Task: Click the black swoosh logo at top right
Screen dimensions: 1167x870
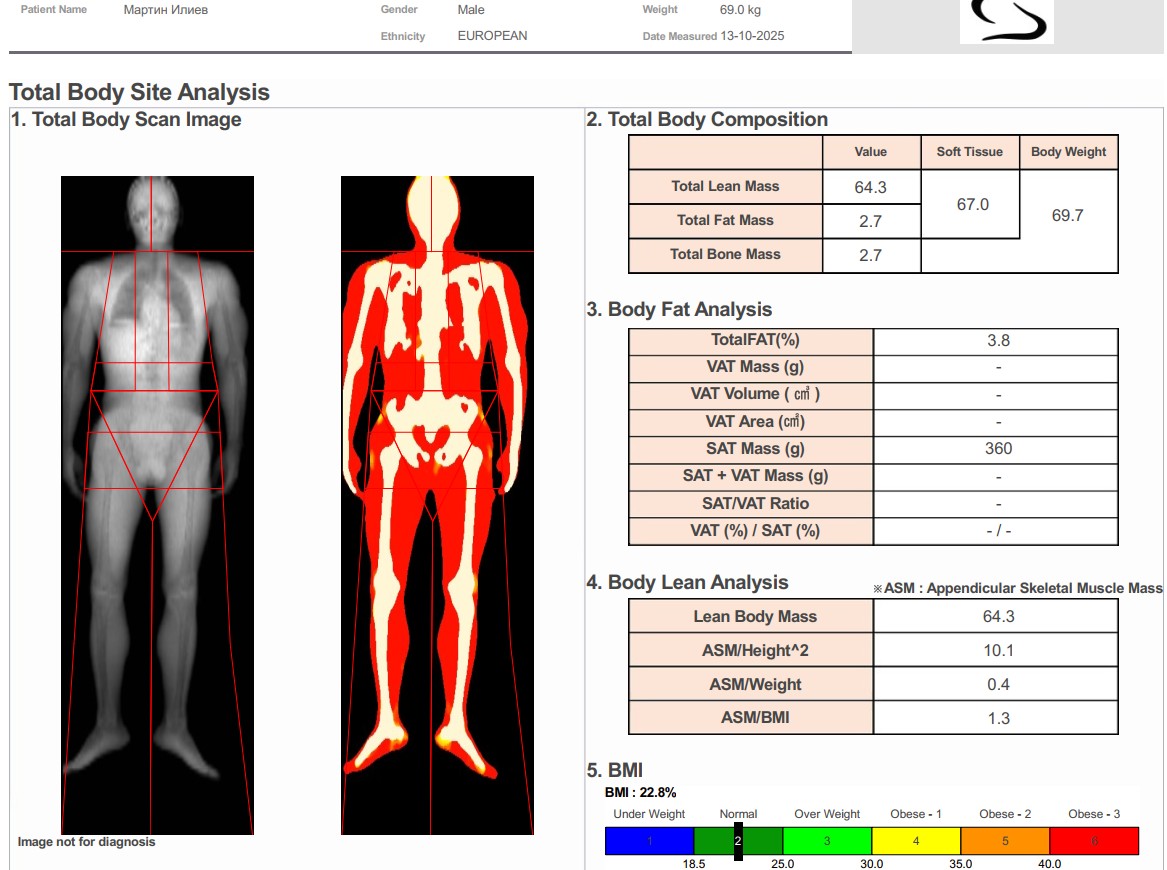Action: pos(1006,20)
